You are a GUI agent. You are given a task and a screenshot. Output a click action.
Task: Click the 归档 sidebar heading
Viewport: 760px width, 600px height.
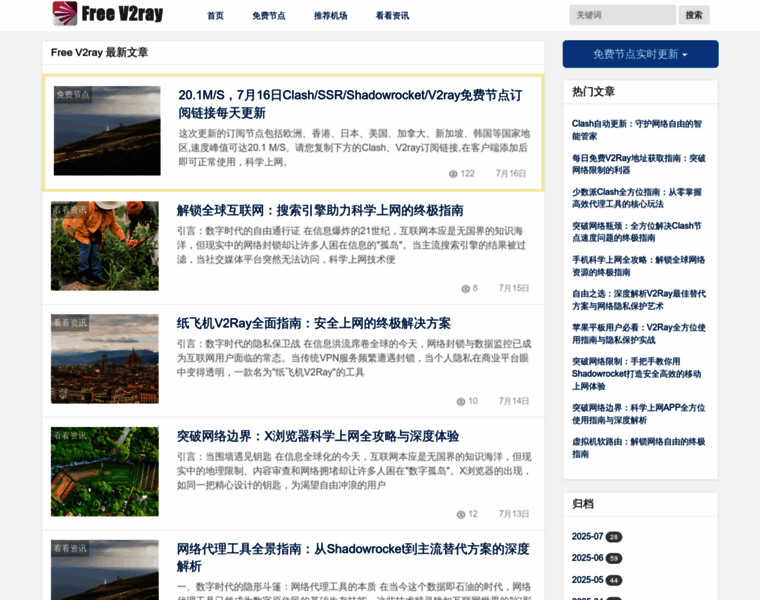(x=583, y=504)
